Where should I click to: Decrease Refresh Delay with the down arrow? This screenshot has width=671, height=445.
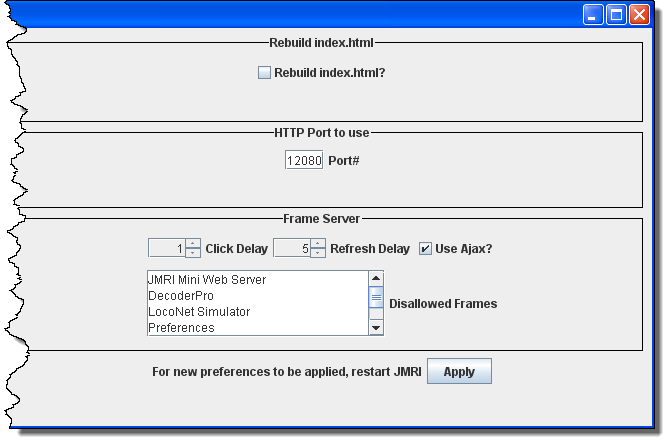click(318, 253)
